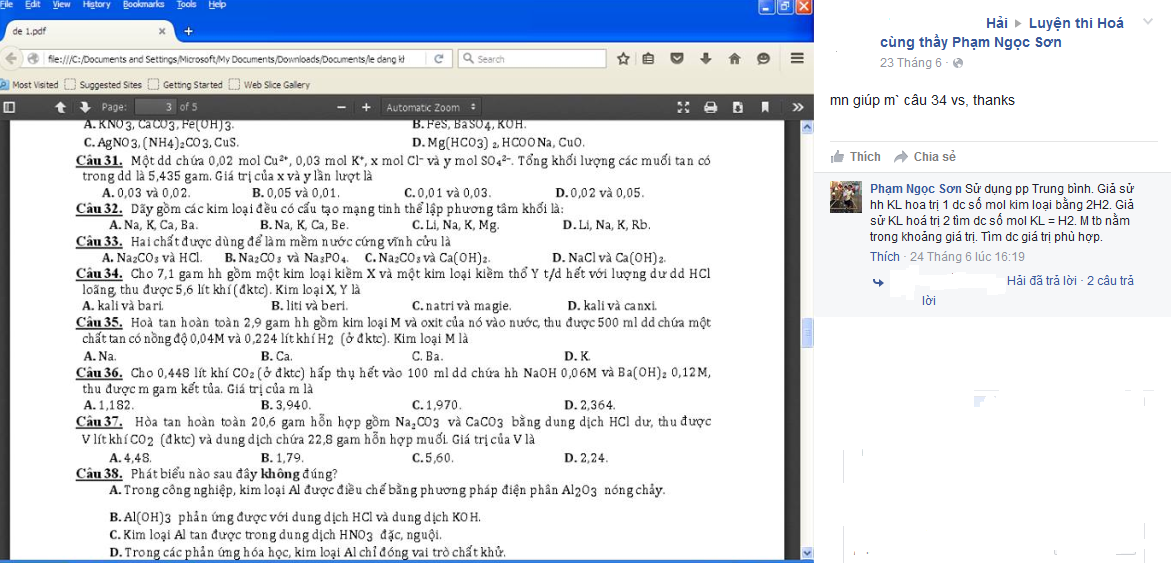This screenshot has width=1171, height=563.
Task: Open Phạm Ngọc Sơn commenter profile link
Action: point(916,187)
